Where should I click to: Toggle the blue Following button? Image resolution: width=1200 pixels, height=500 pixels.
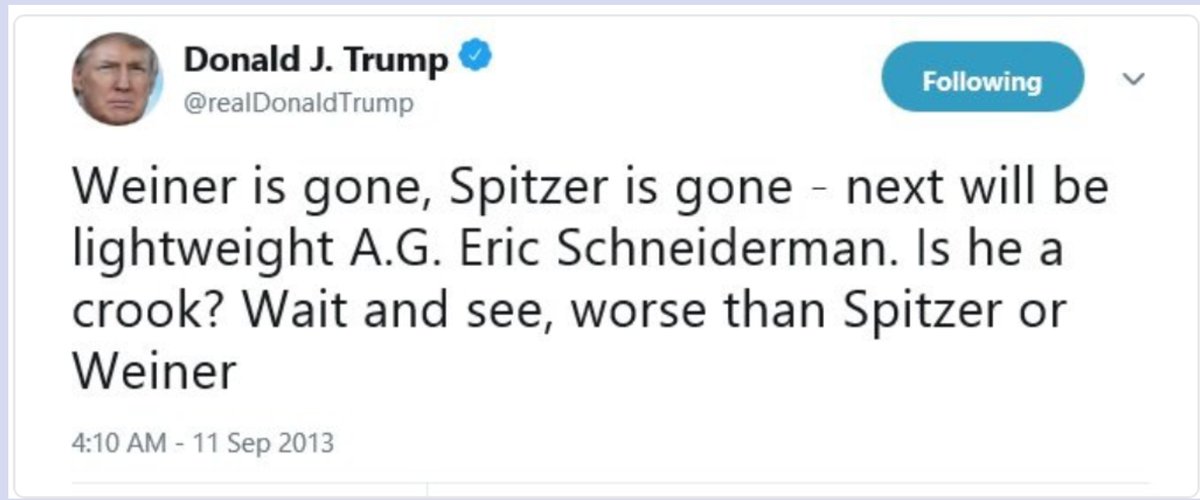(981, 81)
